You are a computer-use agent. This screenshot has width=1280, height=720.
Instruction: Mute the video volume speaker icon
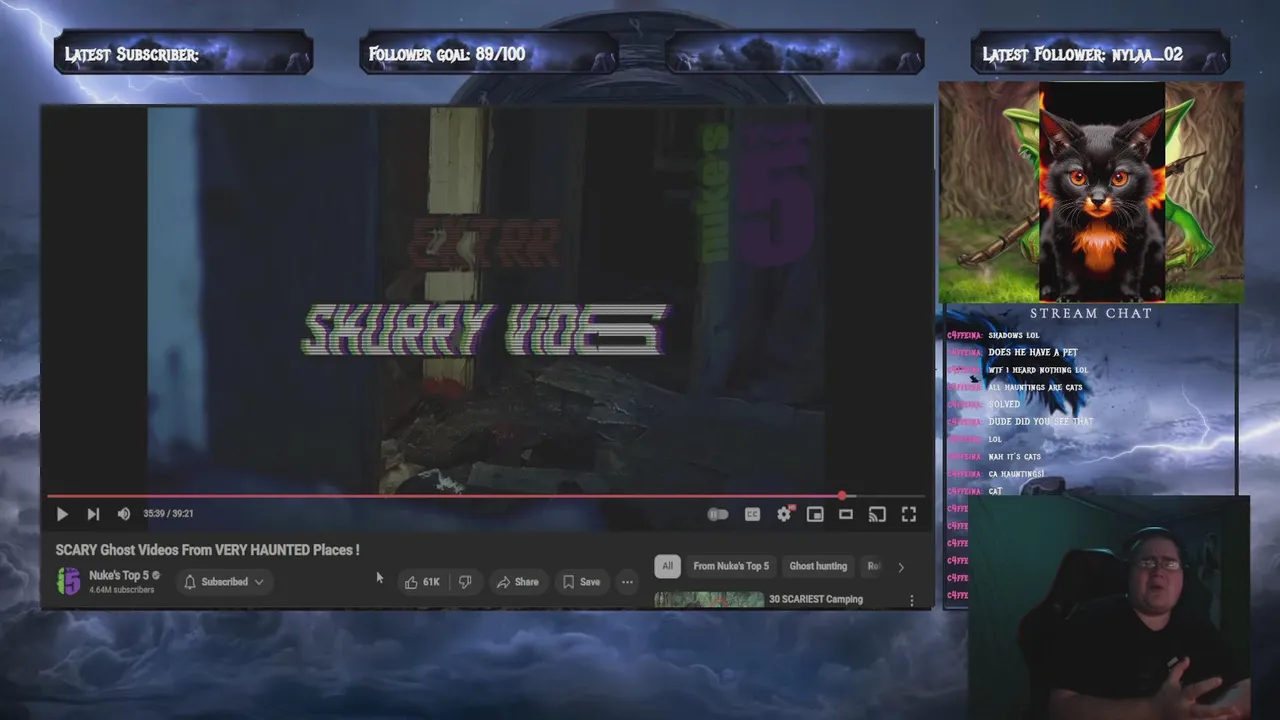(x=124, y=514)
